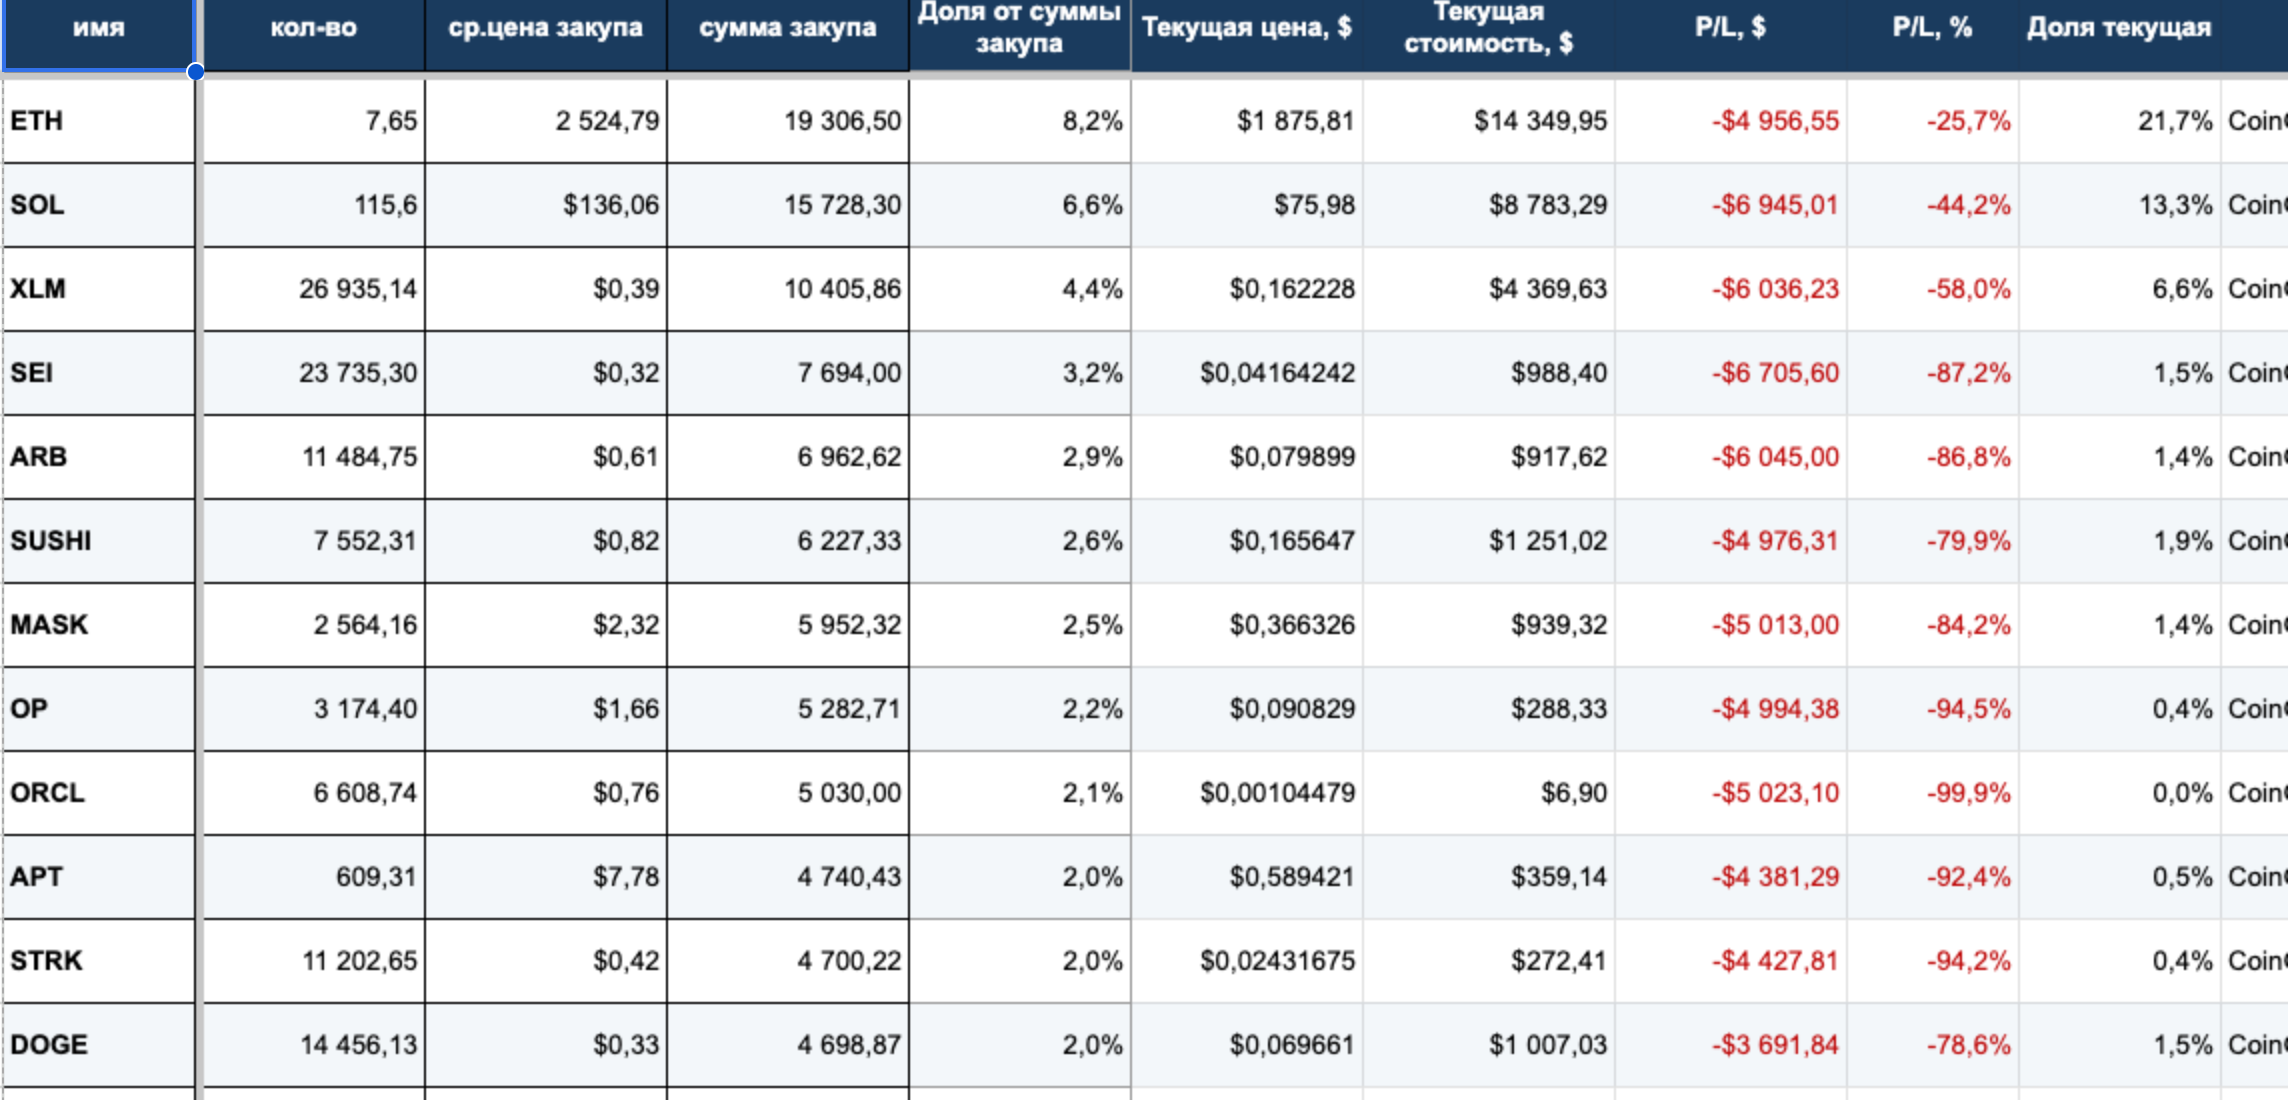Image resolution: width=2288 pixels, height=1100 pixels.
Task: Click the 'Текущая цена, $' header
Action: 1247,34
